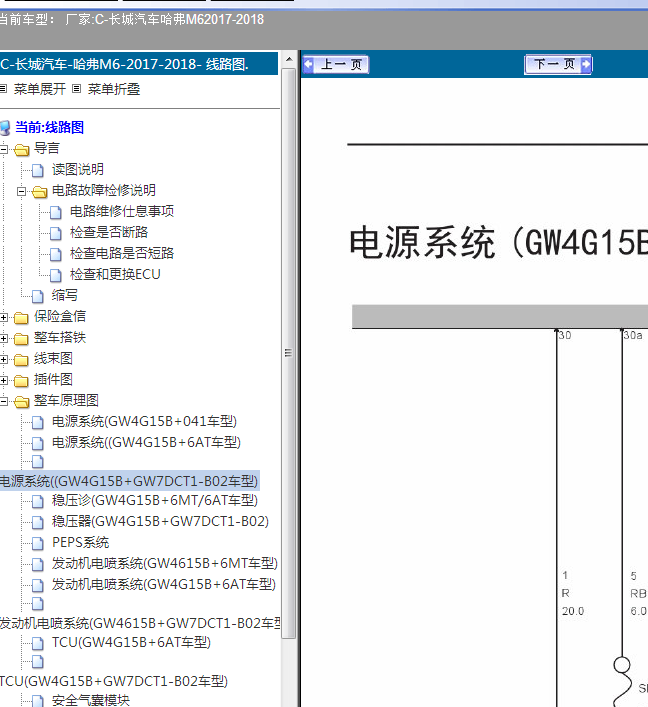Click the 线束图 folder icon
The height and width of the screenshot is (707, 648).
(x=21, y=360)
